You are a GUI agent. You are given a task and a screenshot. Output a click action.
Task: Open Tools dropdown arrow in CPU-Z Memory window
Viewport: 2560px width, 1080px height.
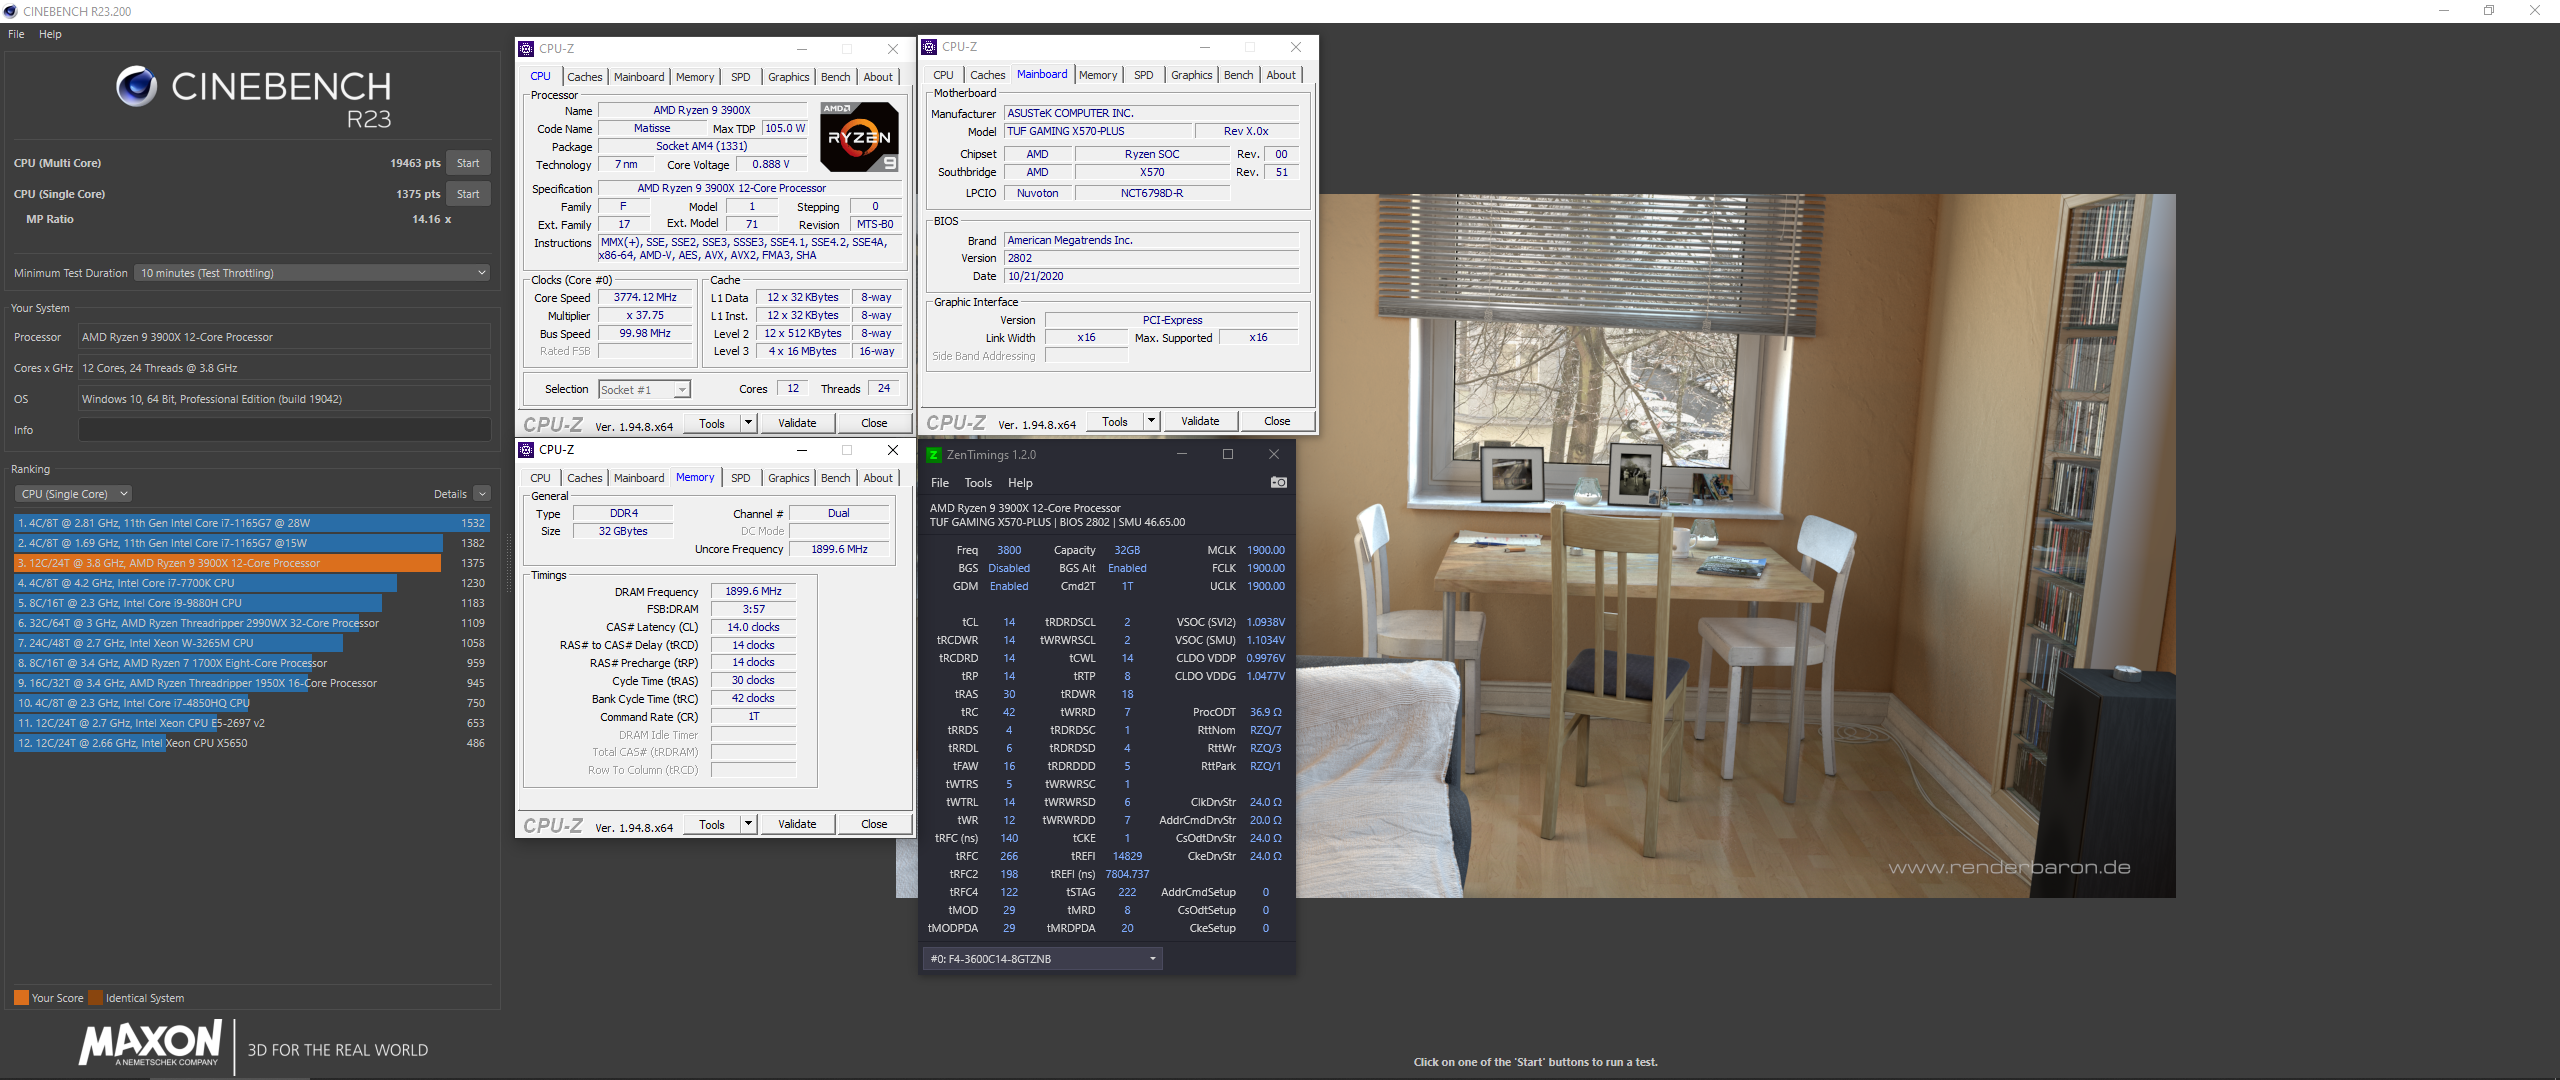click(747, 824)
